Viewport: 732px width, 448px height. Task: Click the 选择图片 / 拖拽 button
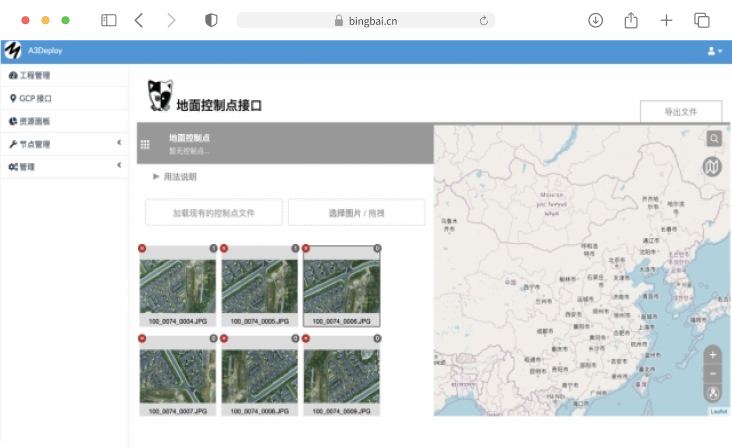(x=357, y=213)
